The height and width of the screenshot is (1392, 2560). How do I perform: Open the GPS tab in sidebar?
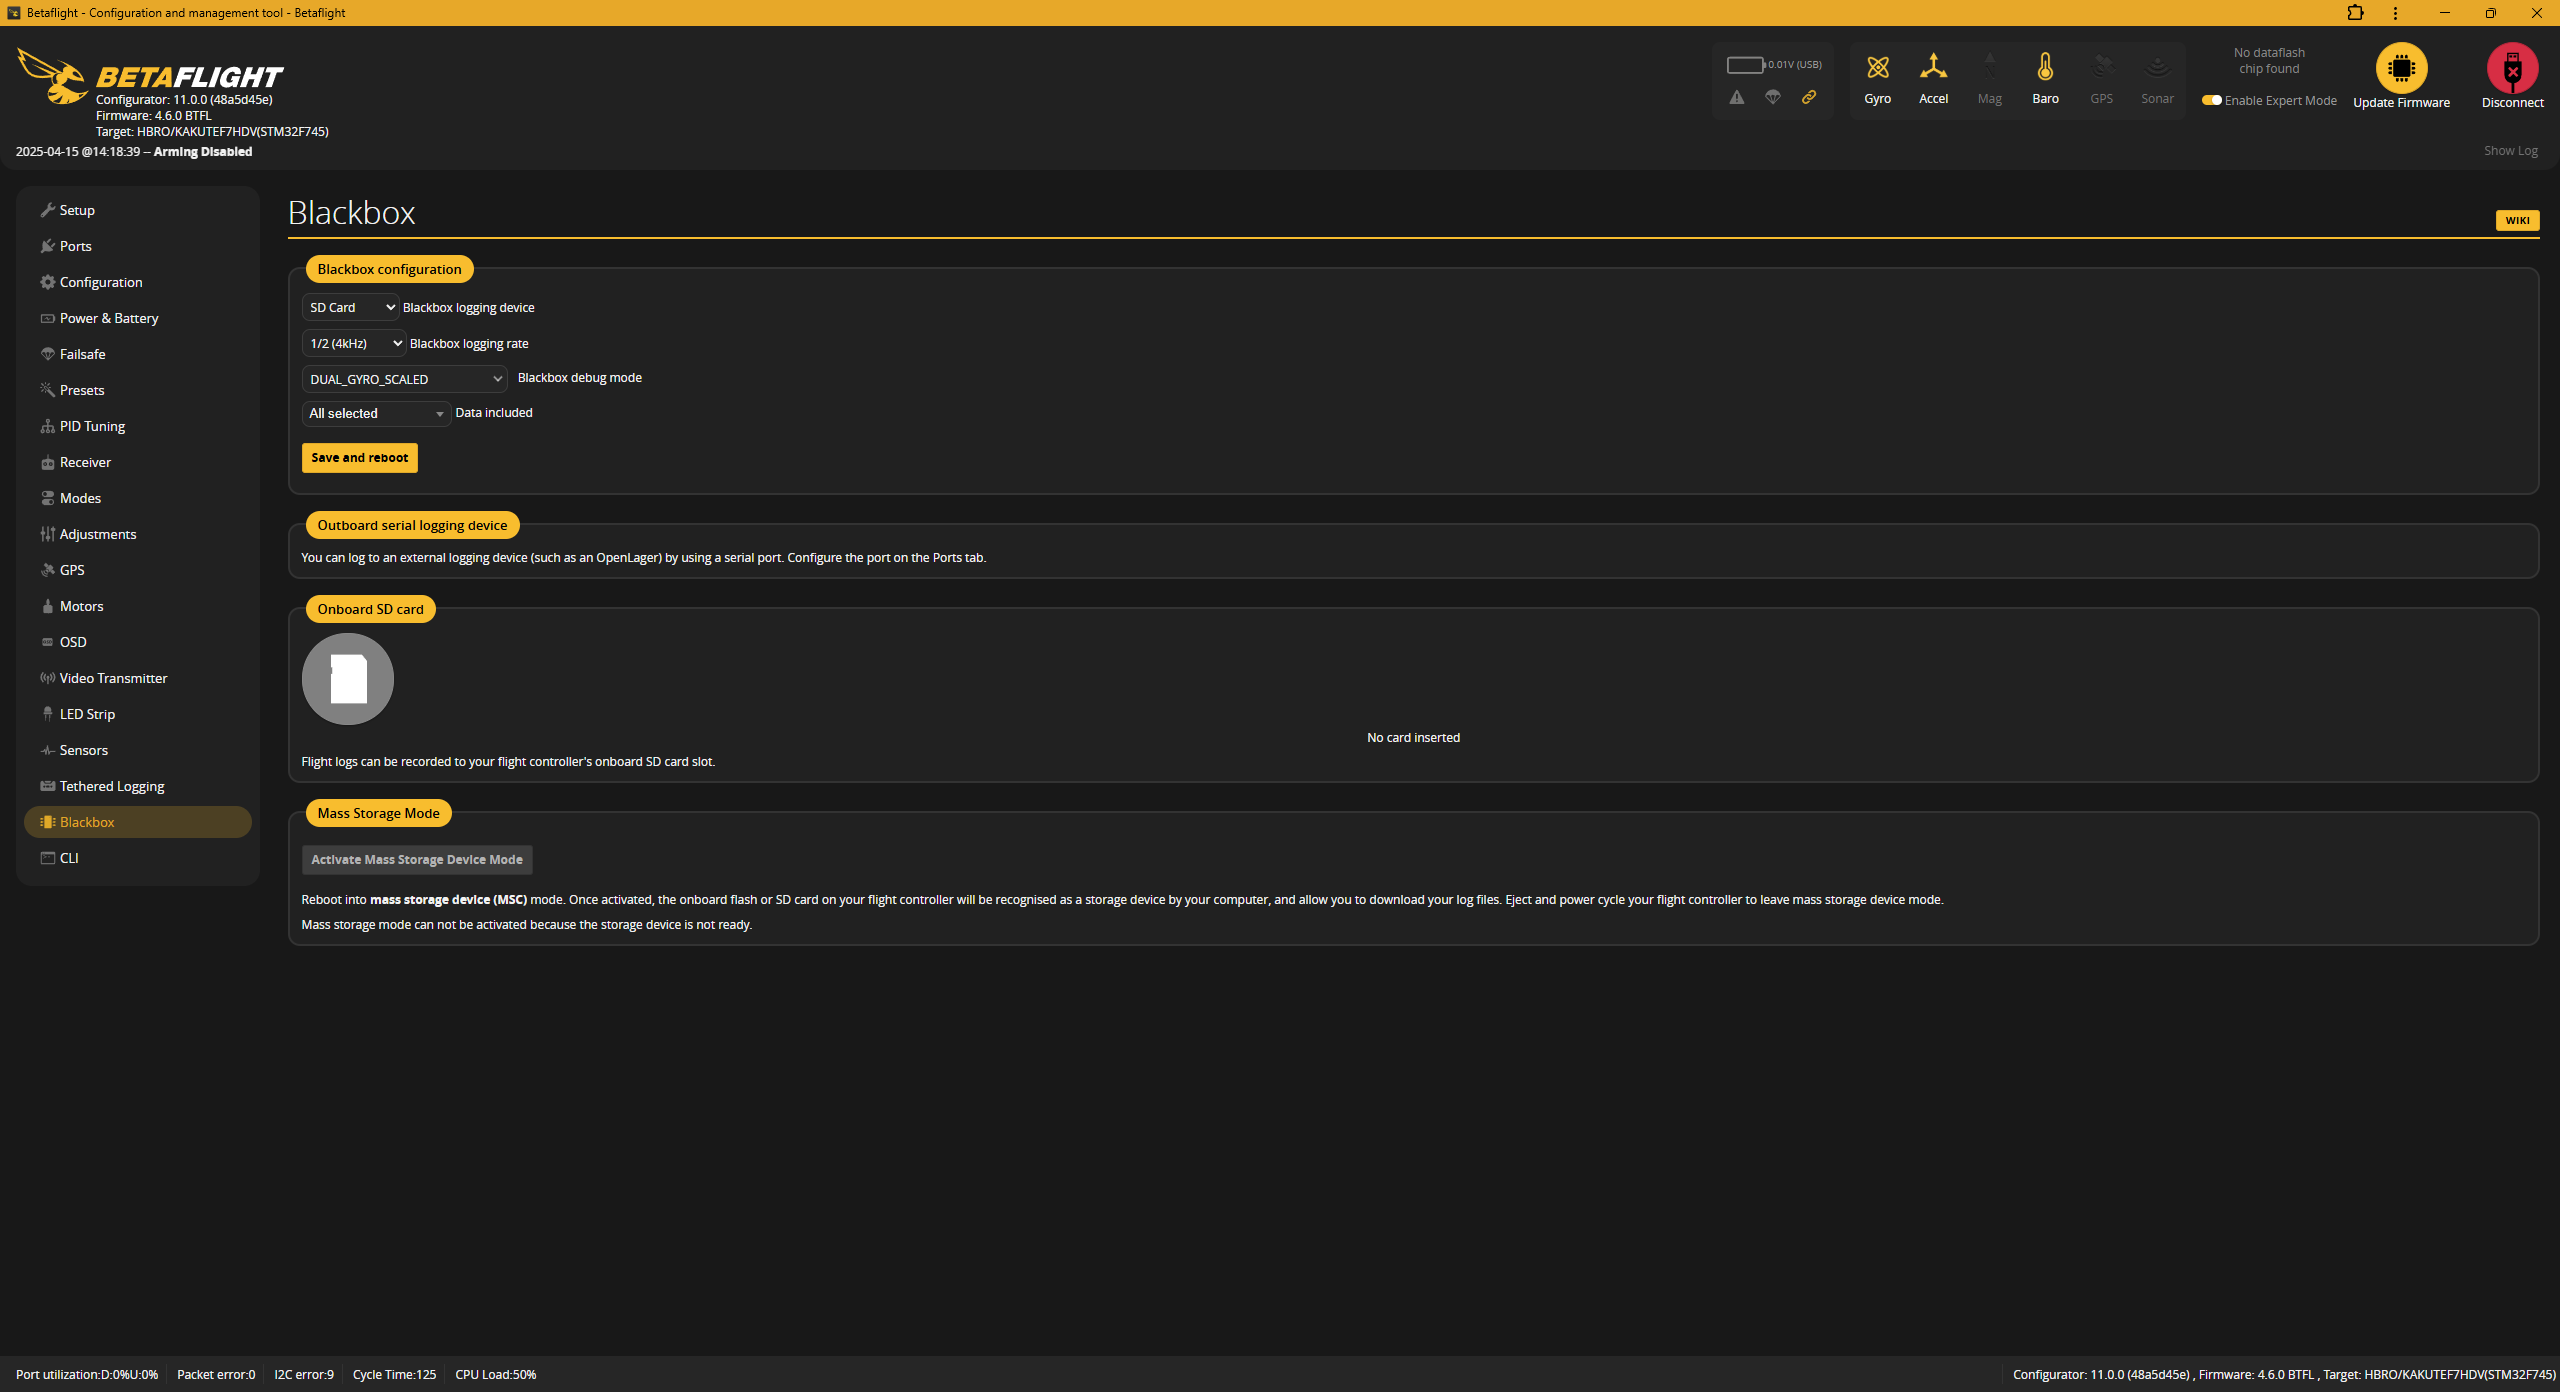point(138,570)
